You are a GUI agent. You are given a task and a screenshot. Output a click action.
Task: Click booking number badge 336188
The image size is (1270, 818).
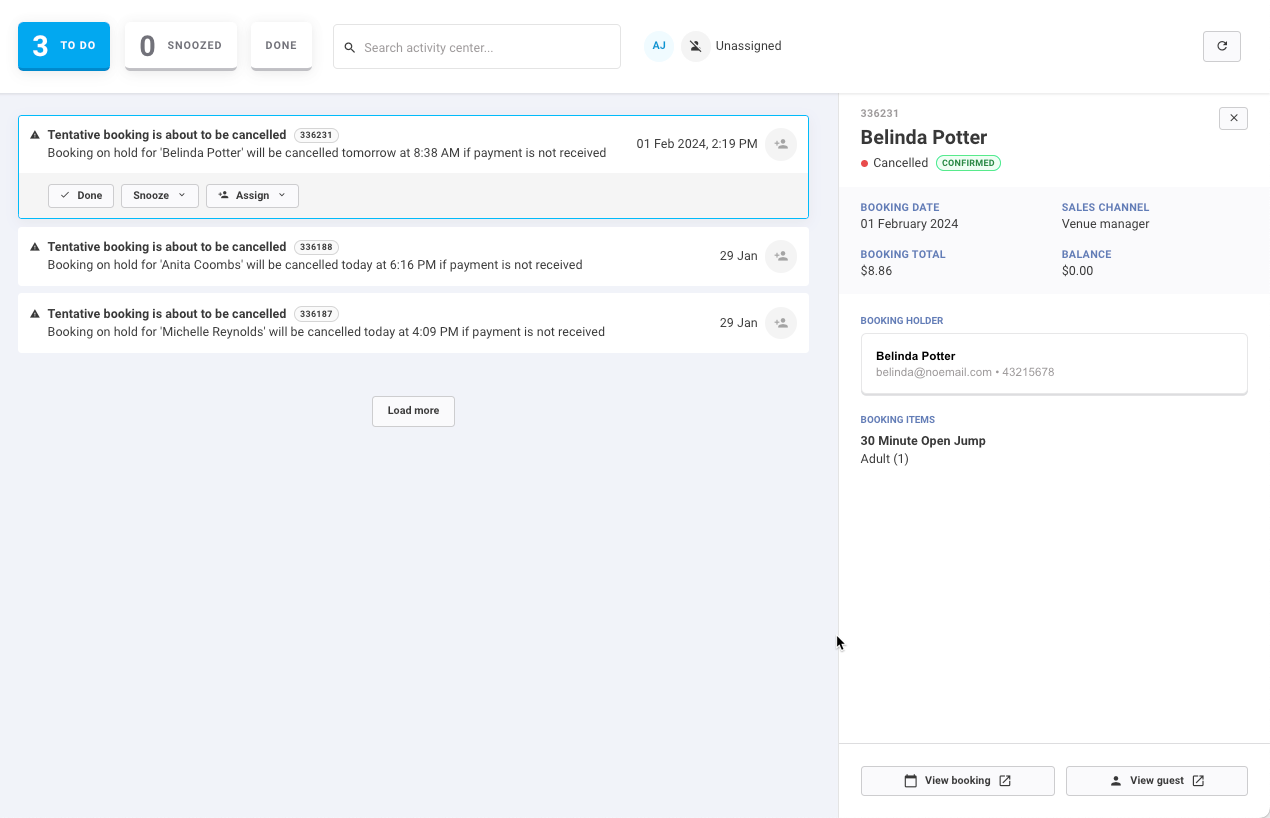click(316, 247)
